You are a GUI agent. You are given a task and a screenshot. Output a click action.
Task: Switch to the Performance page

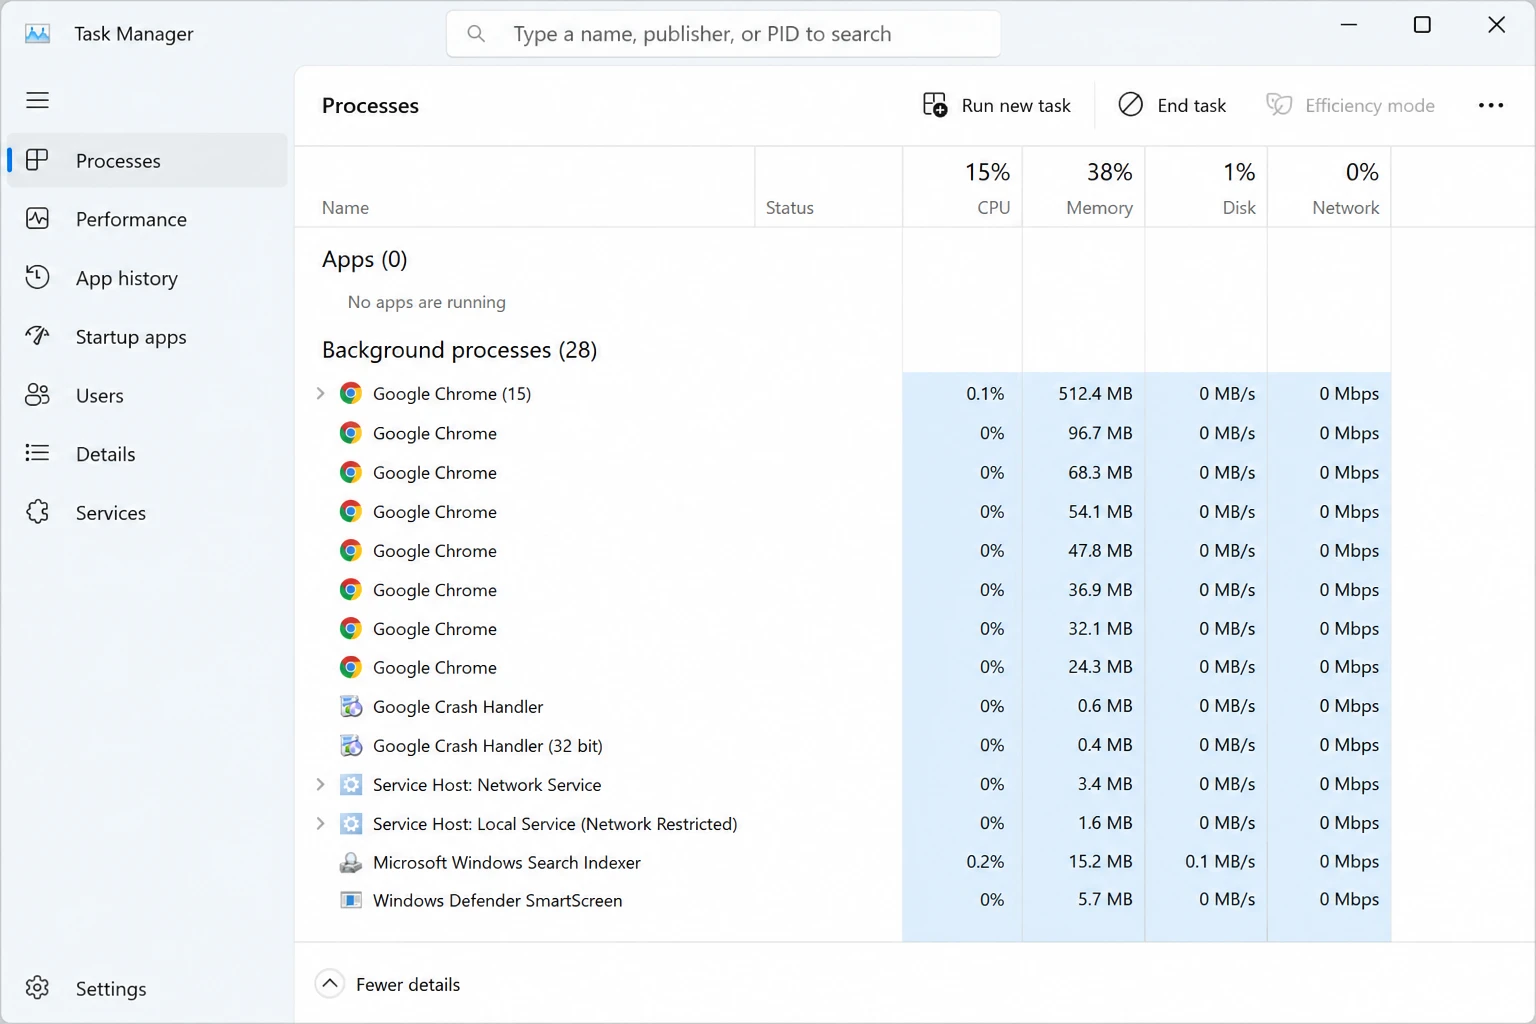[147, 219]
